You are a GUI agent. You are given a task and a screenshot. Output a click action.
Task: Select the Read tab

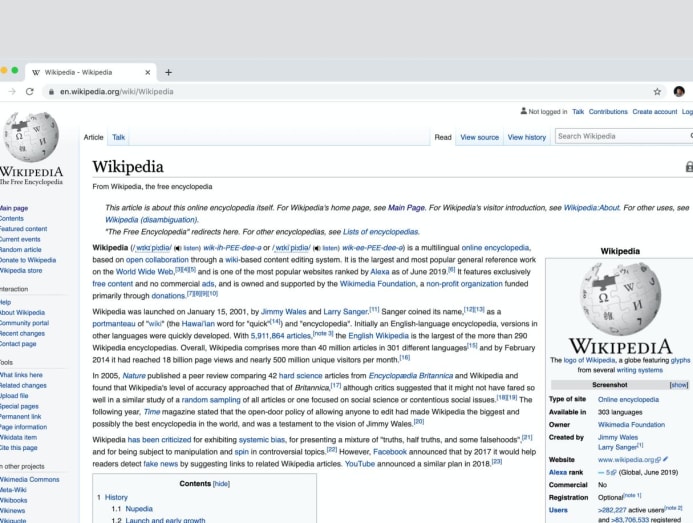(443, 137)
